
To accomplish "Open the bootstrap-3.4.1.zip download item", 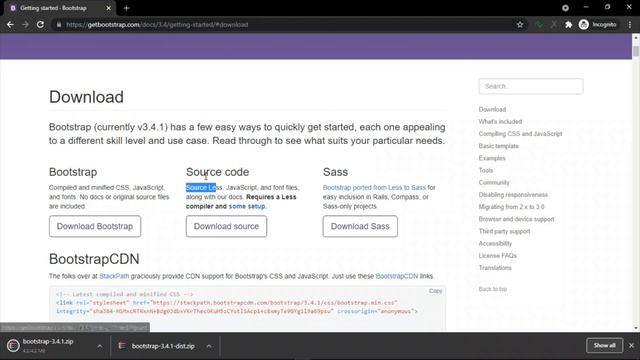I will [x=48, y=345].
